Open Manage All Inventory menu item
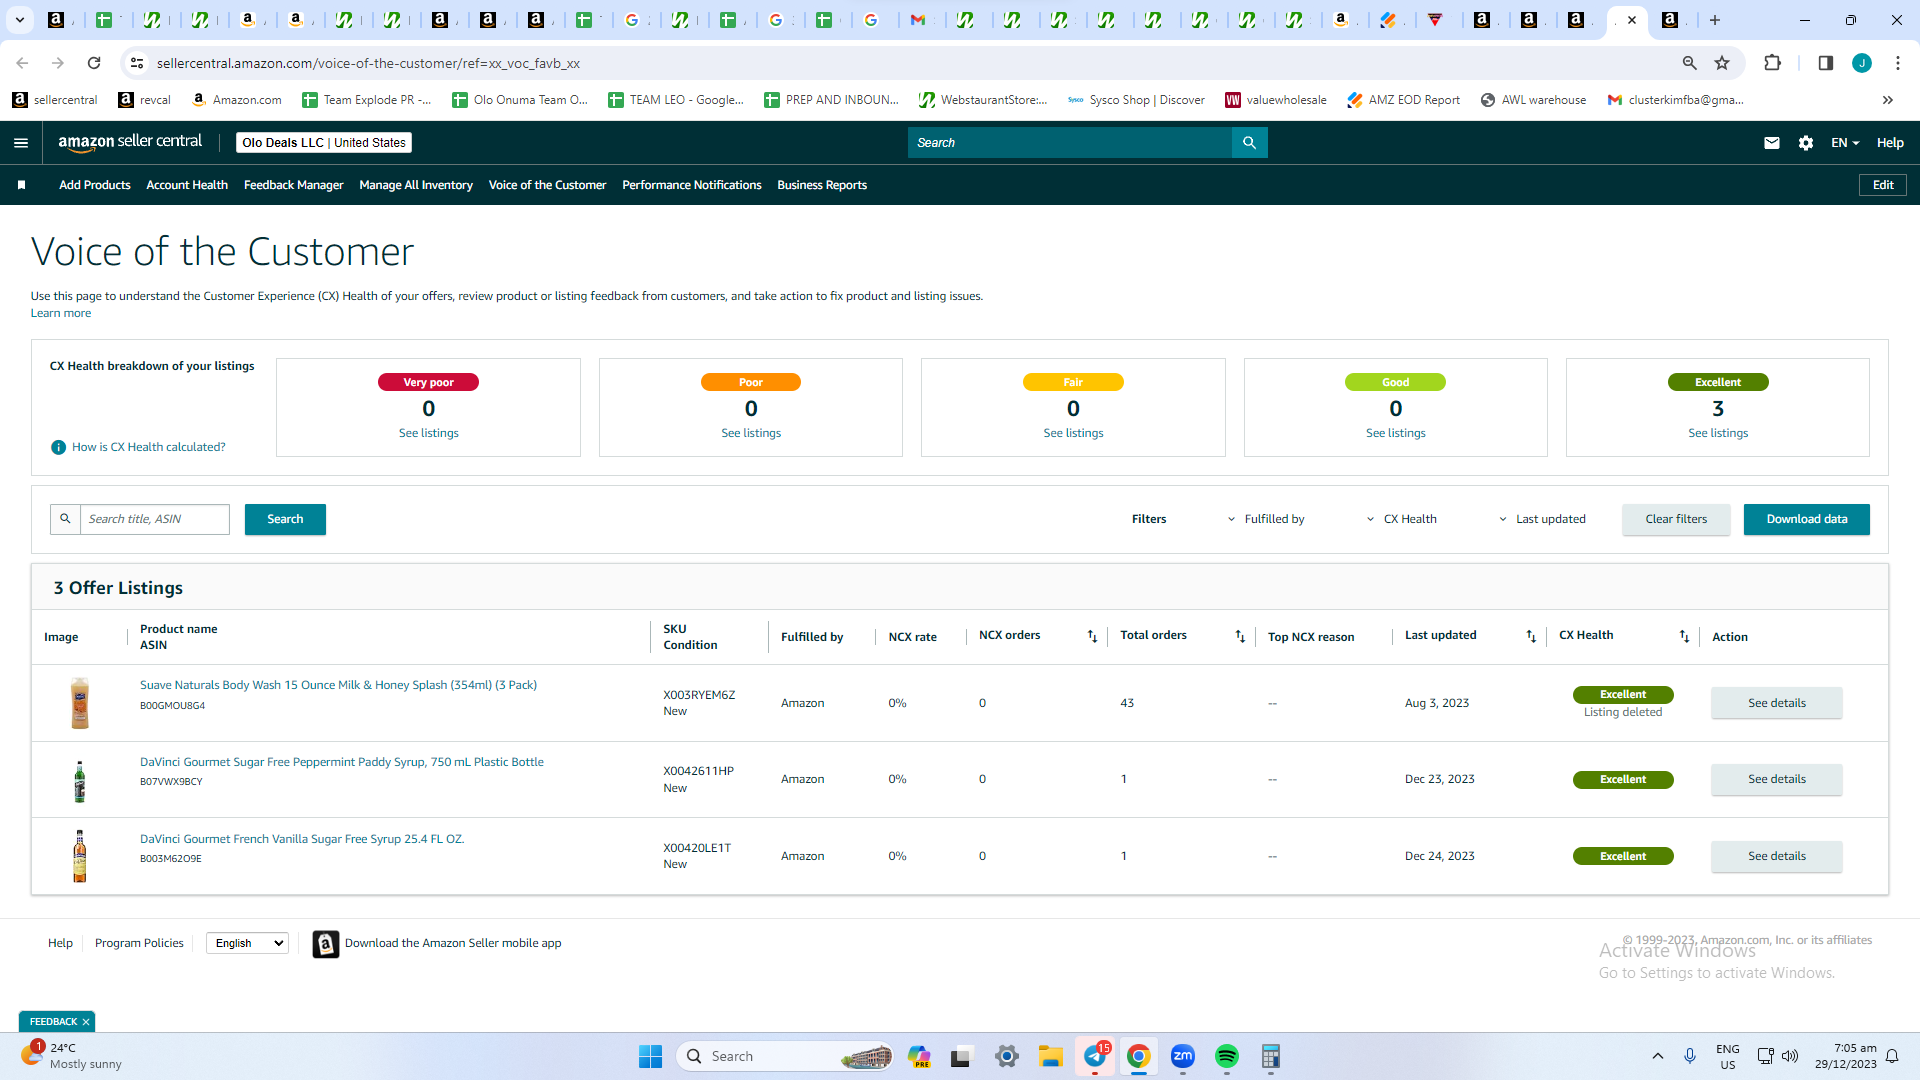The width and height of the screenshot is (1920, 1080). [x=416, y=185]
